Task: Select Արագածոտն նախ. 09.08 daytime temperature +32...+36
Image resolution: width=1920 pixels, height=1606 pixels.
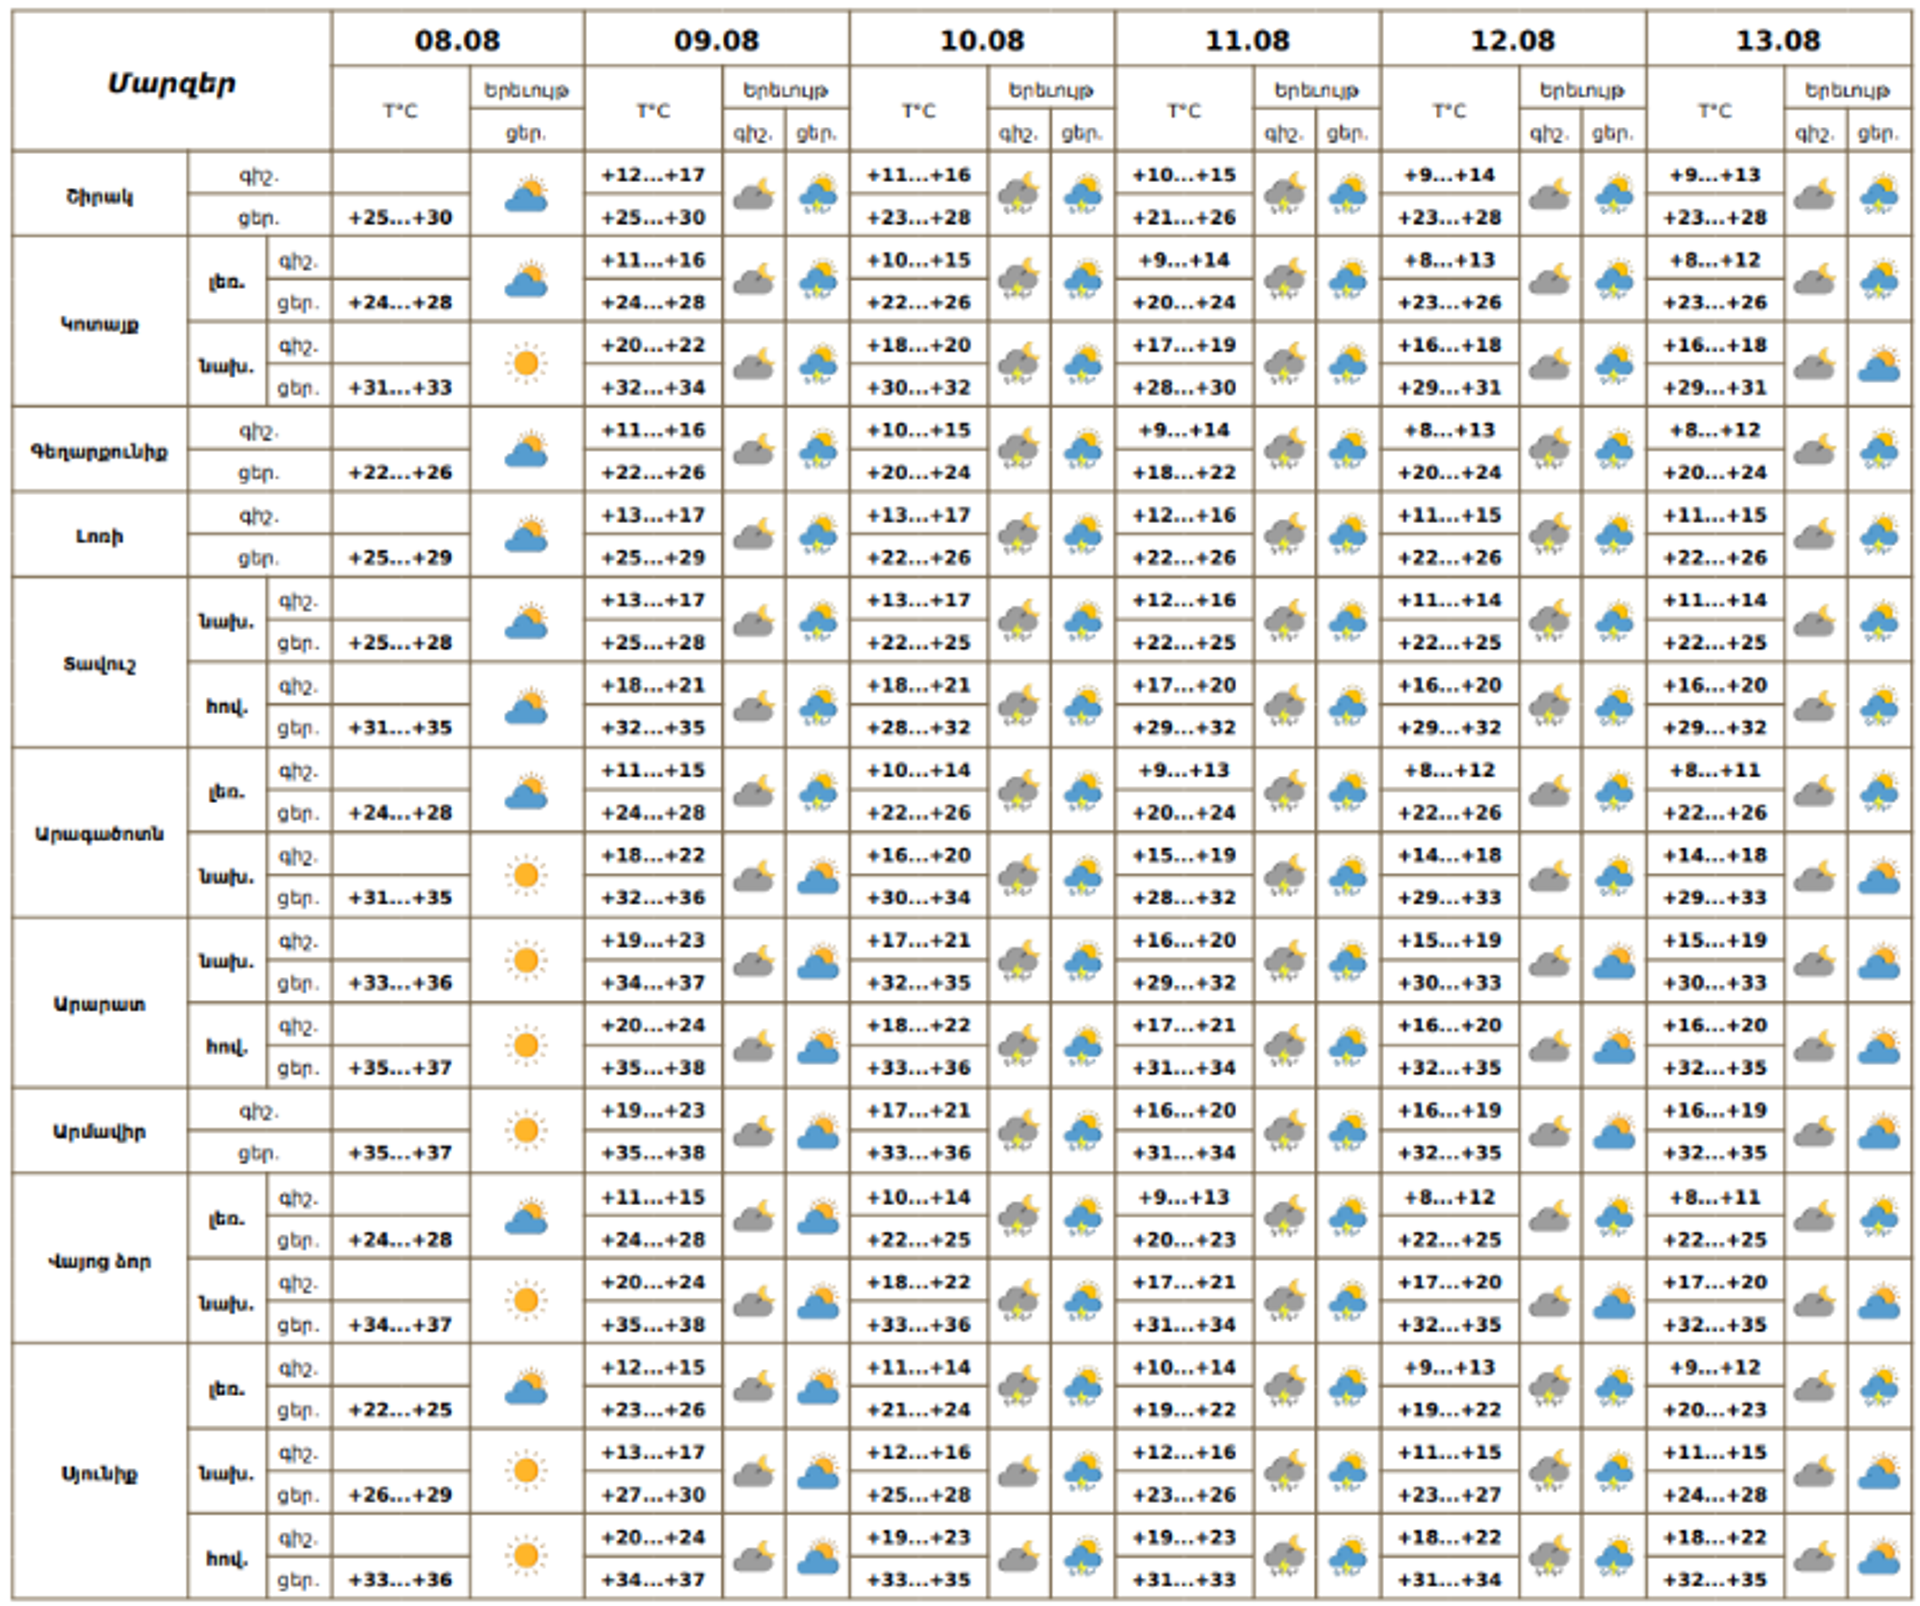Action: click(x=653, y=897)
